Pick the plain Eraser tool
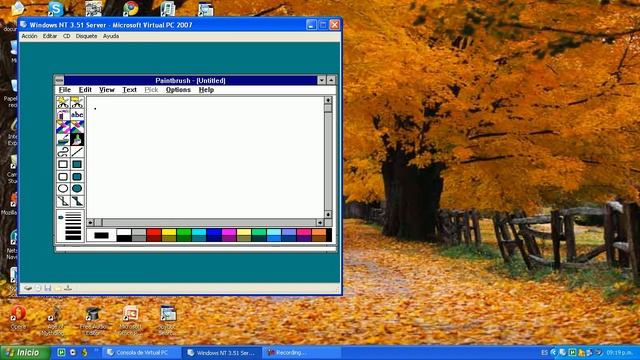 (x=77, y=127)
